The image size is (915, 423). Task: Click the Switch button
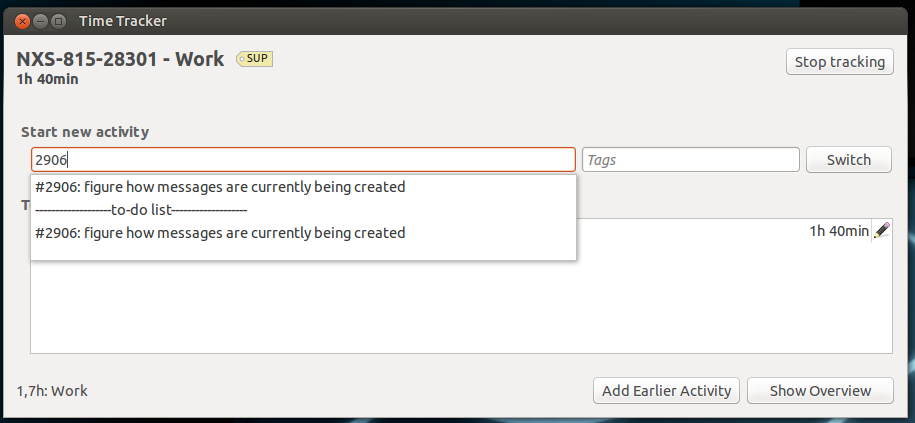point(848,160)
